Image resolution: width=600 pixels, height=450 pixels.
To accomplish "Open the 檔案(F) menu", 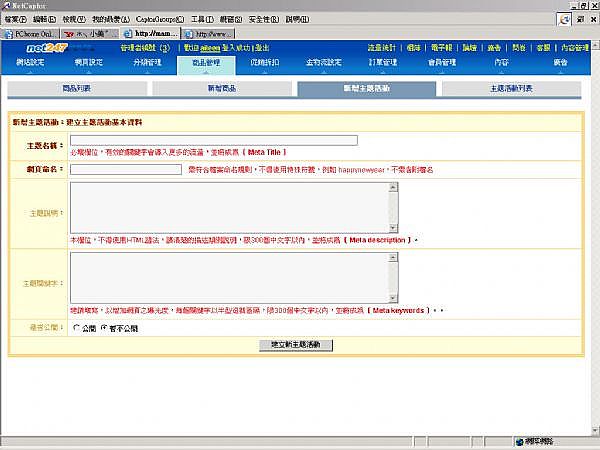I will click(16, 19).
